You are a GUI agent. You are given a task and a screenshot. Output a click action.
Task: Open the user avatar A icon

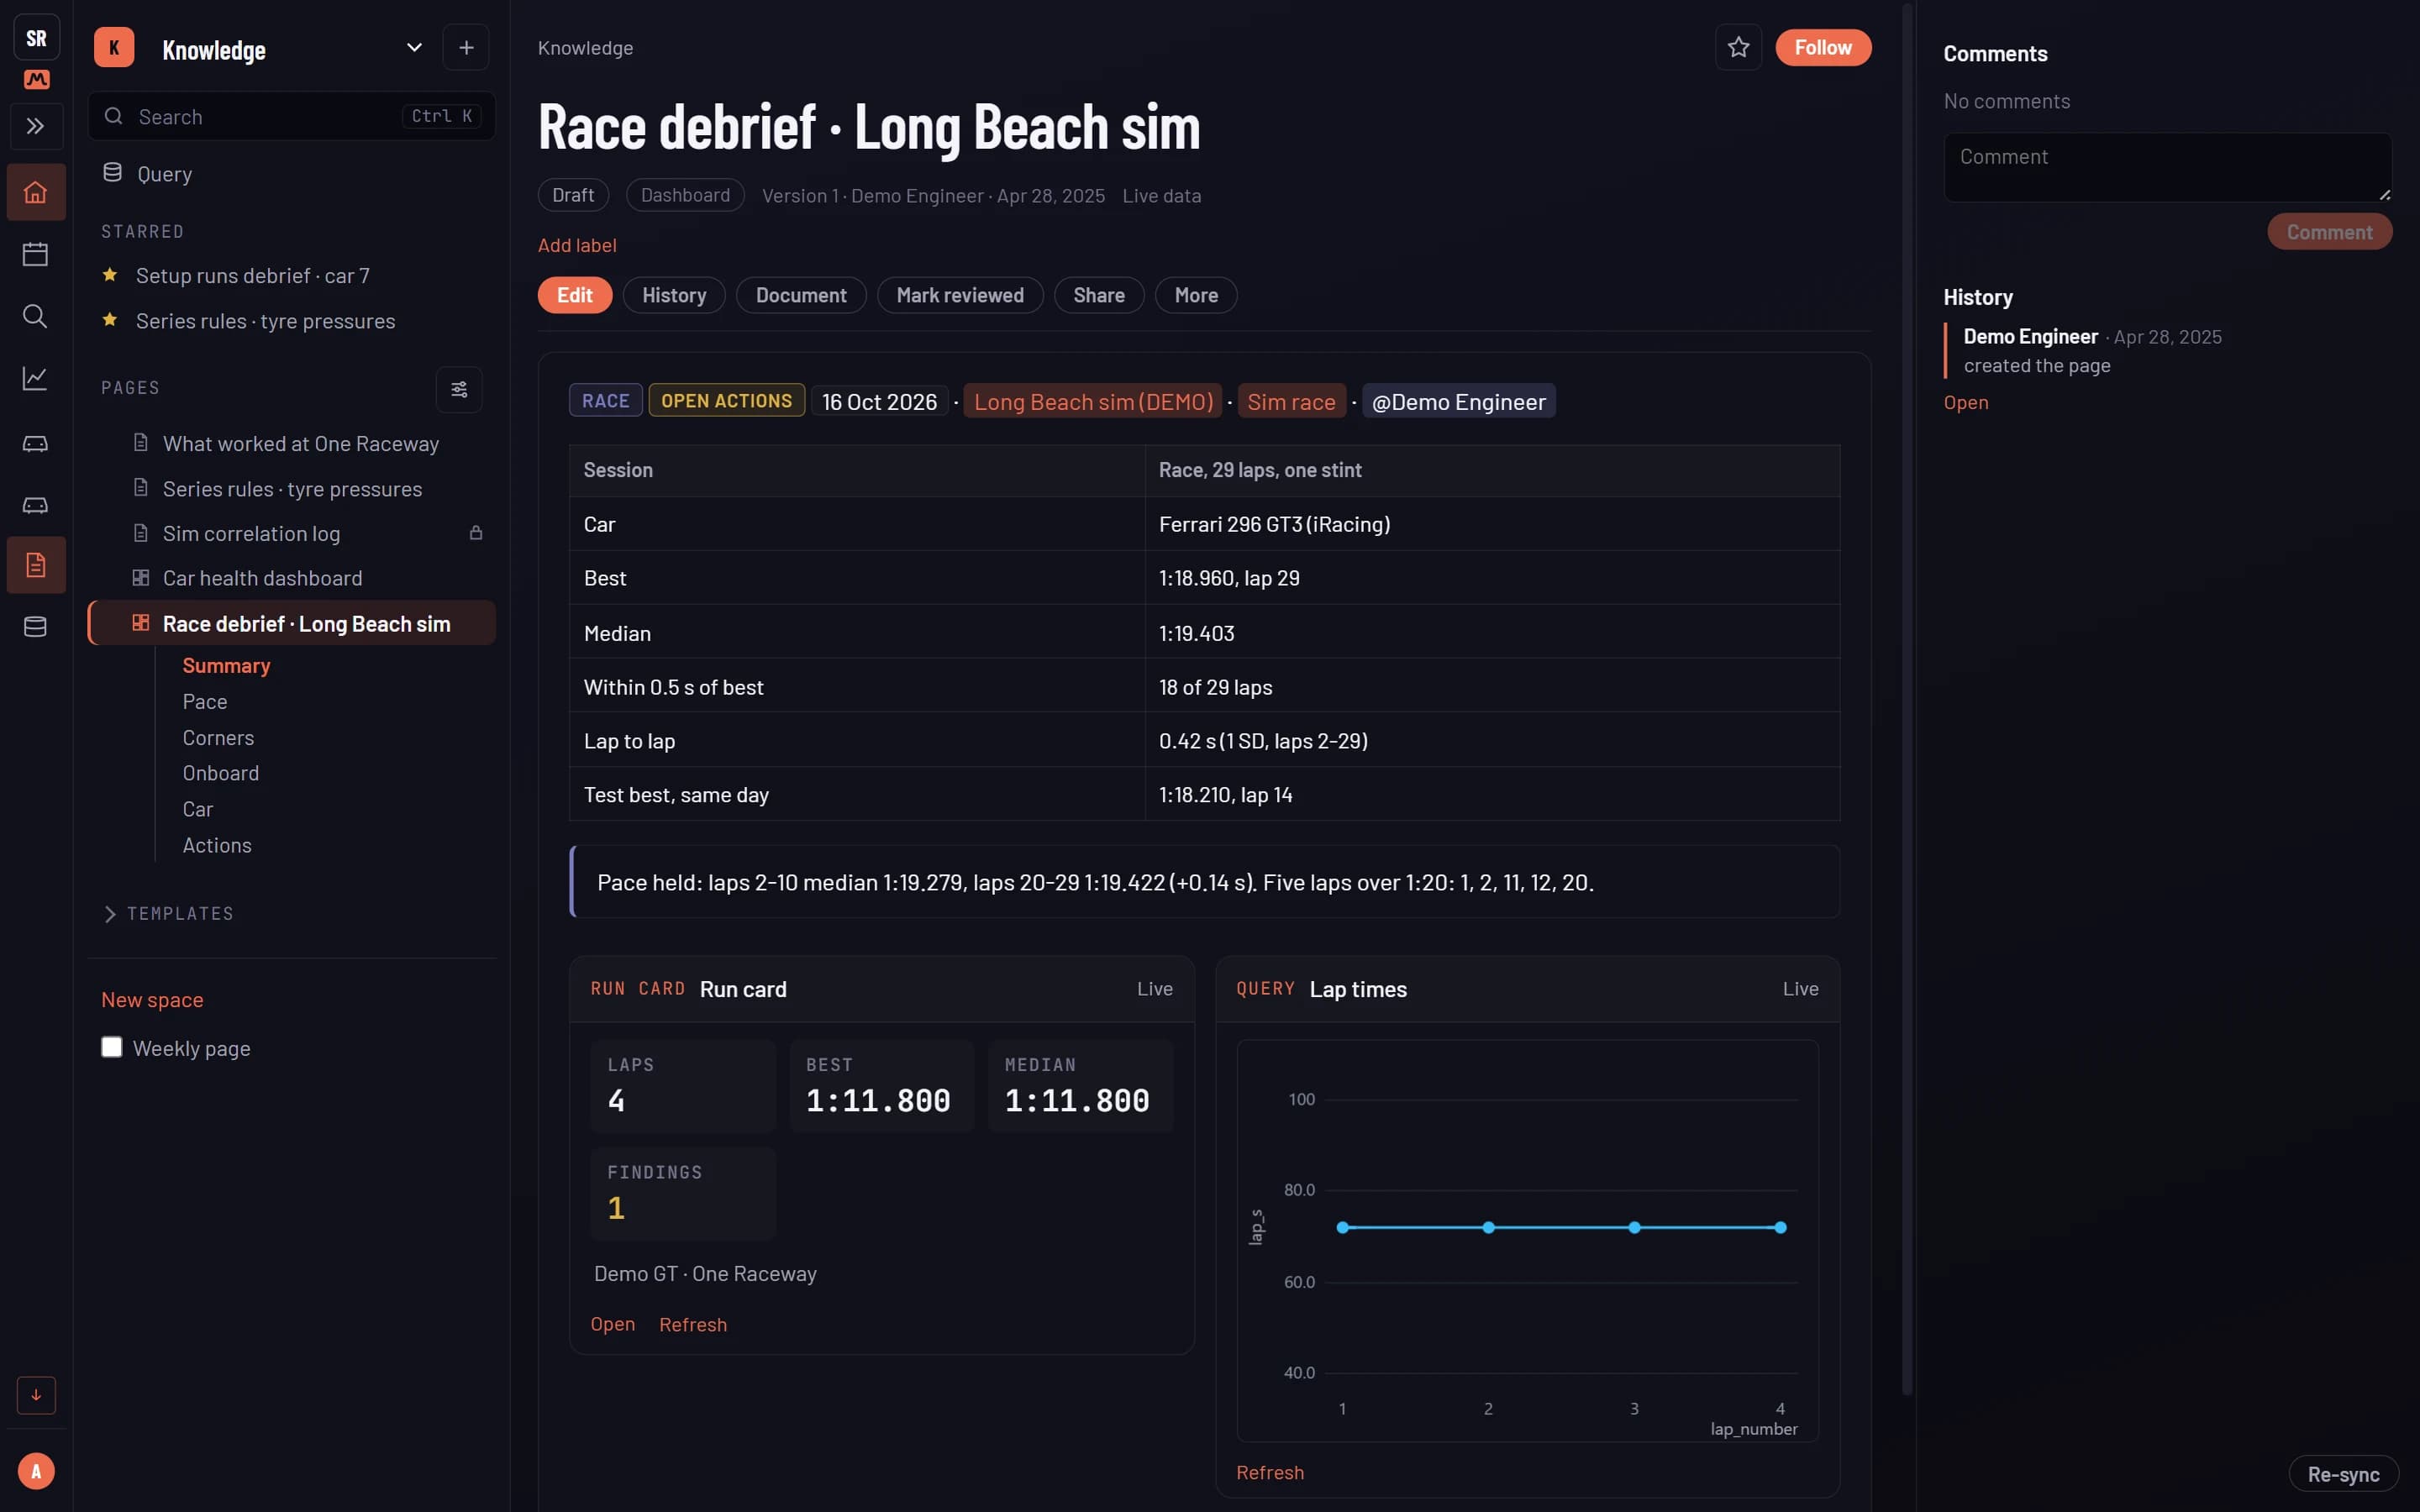click(x=36, y=1471)
